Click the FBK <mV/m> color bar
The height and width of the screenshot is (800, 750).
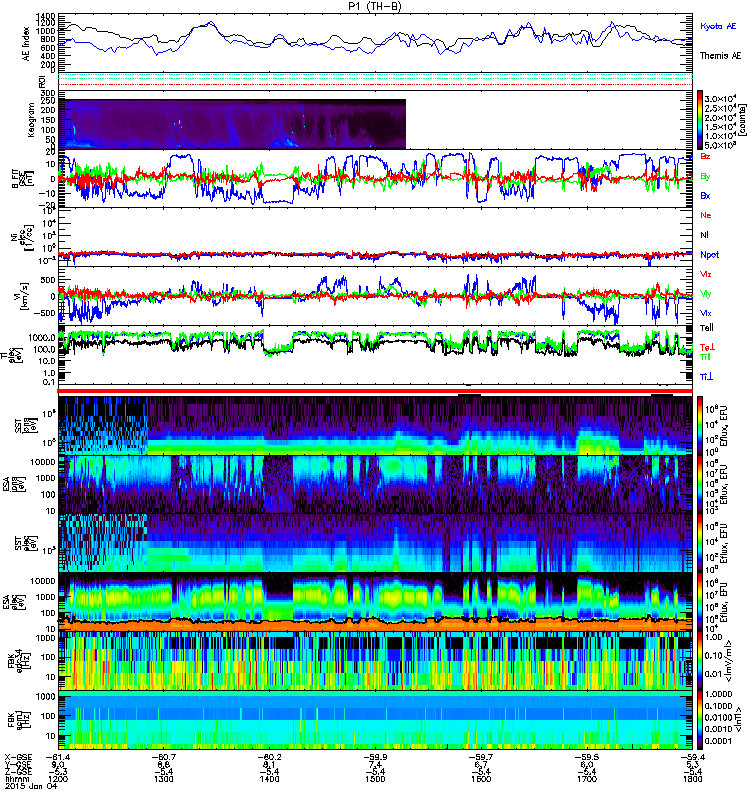click(x=699, y=661)
